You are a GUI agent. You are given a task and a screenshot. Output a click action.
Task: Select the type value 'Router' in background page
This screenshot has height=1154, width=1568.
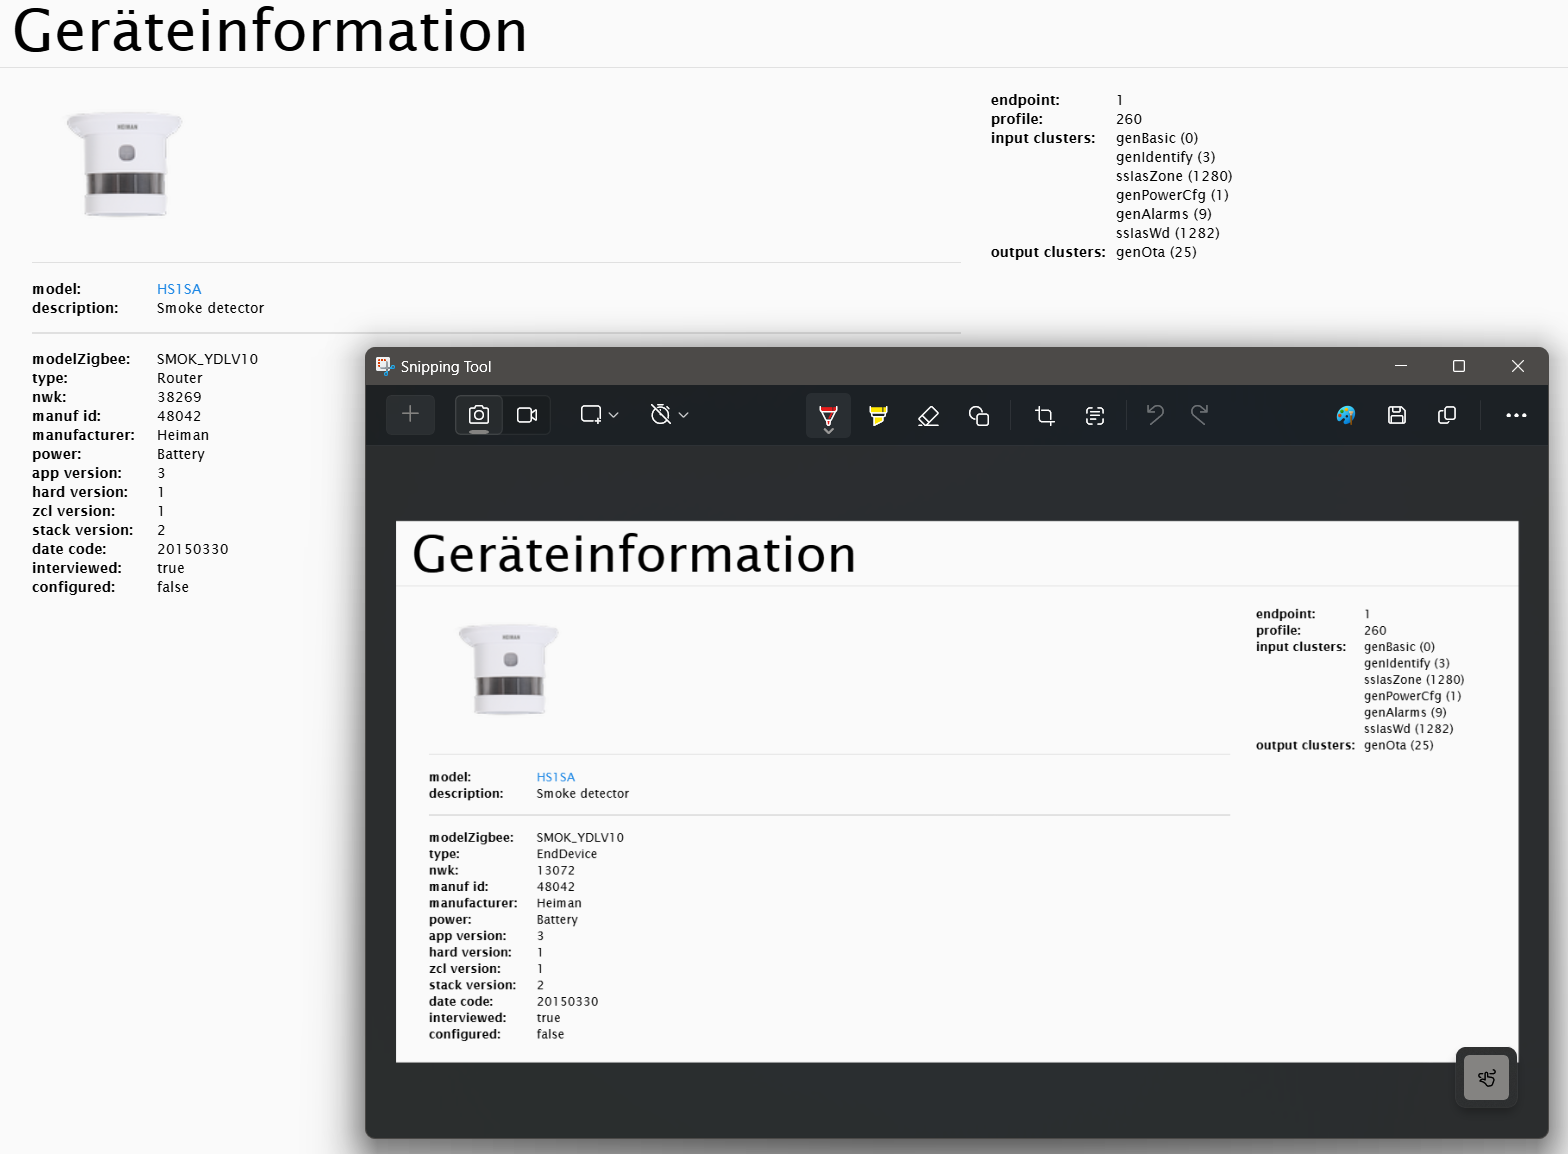pos(180,378)
